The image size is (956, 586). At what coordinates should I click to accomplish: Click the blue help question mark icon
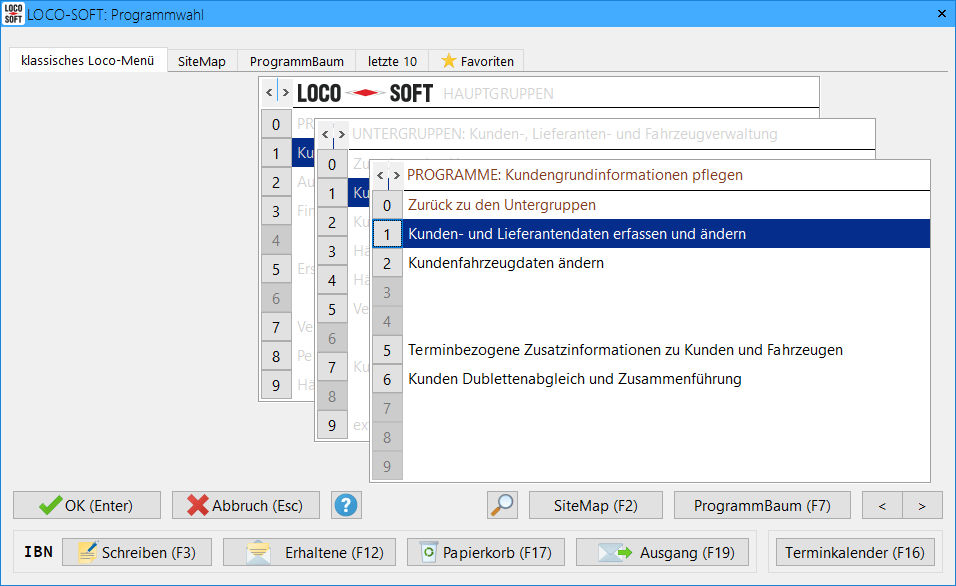point(346,505)
